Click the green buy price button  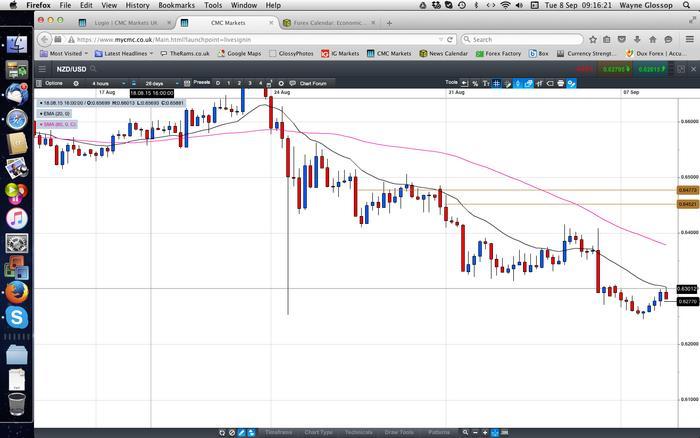click(x=652, y=69)
